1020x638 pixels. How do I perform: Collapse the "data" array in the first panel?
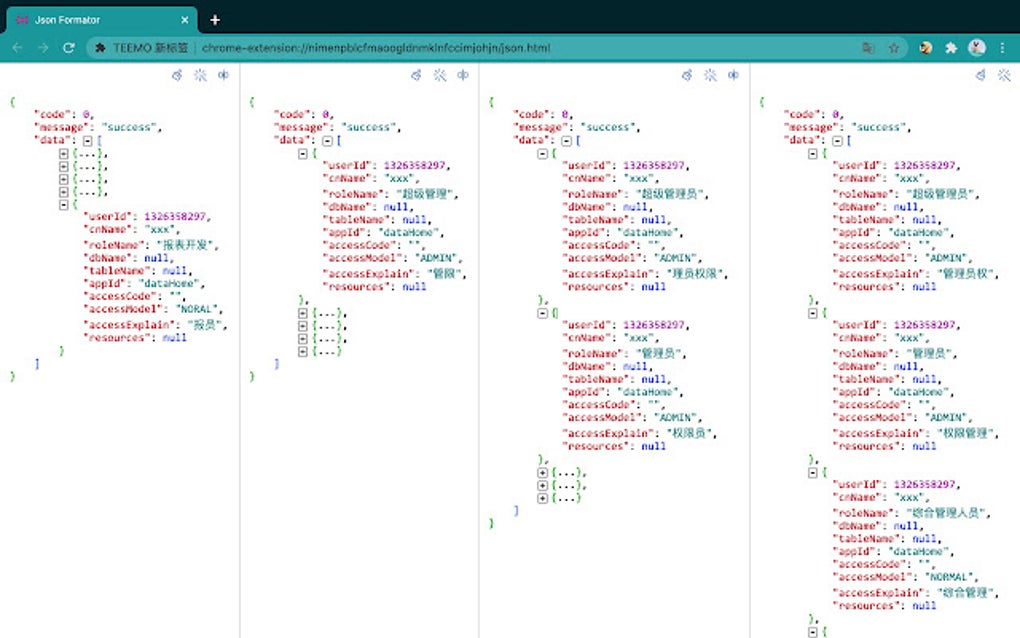pyautogui.click(x=87, y=141)
